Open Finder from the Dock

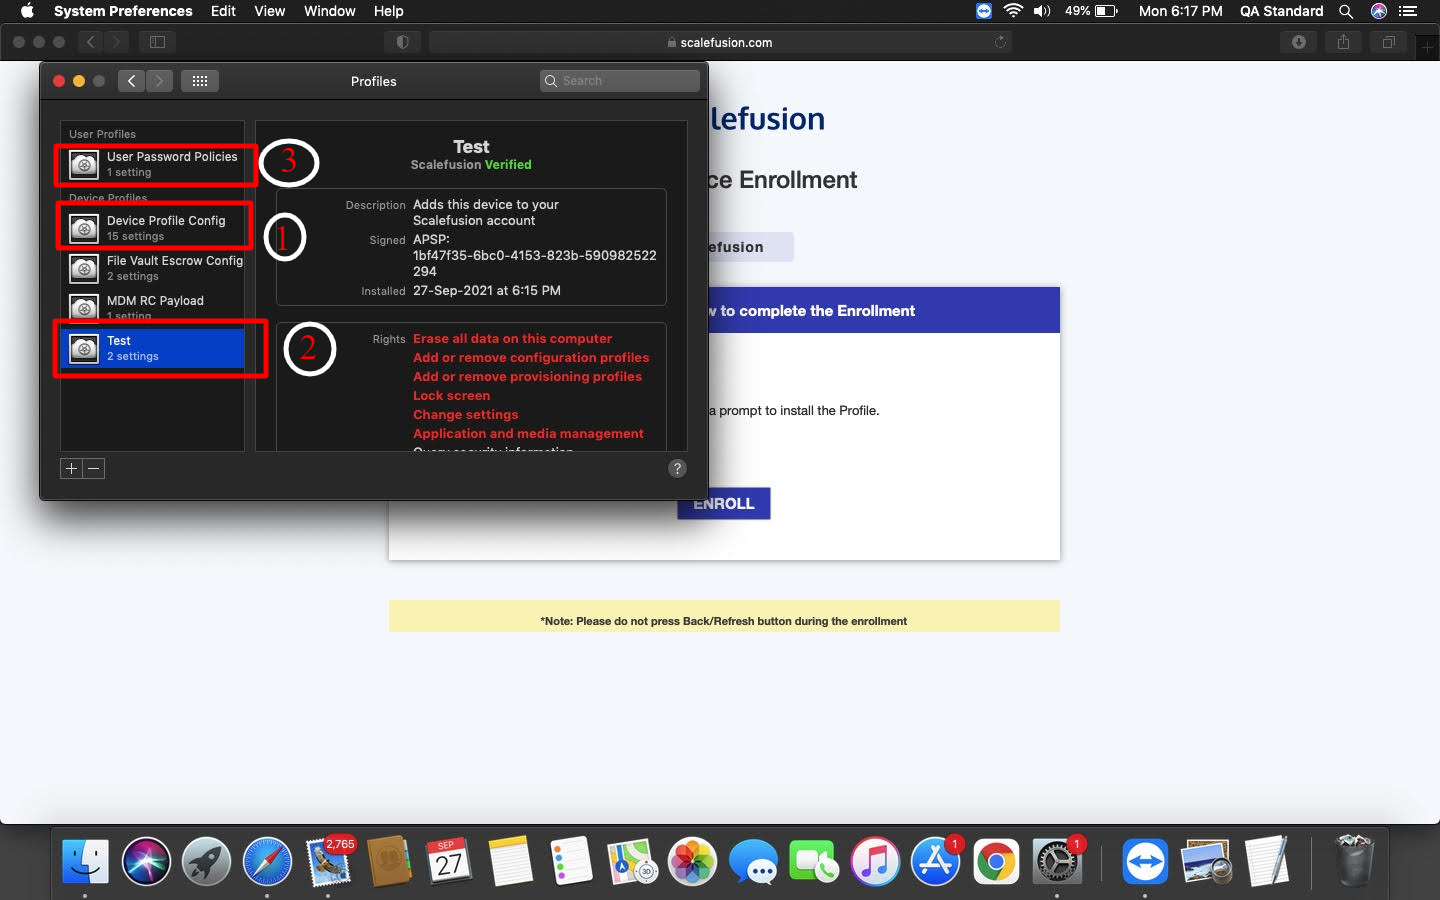pyautogui.click(x=85, y=861)
